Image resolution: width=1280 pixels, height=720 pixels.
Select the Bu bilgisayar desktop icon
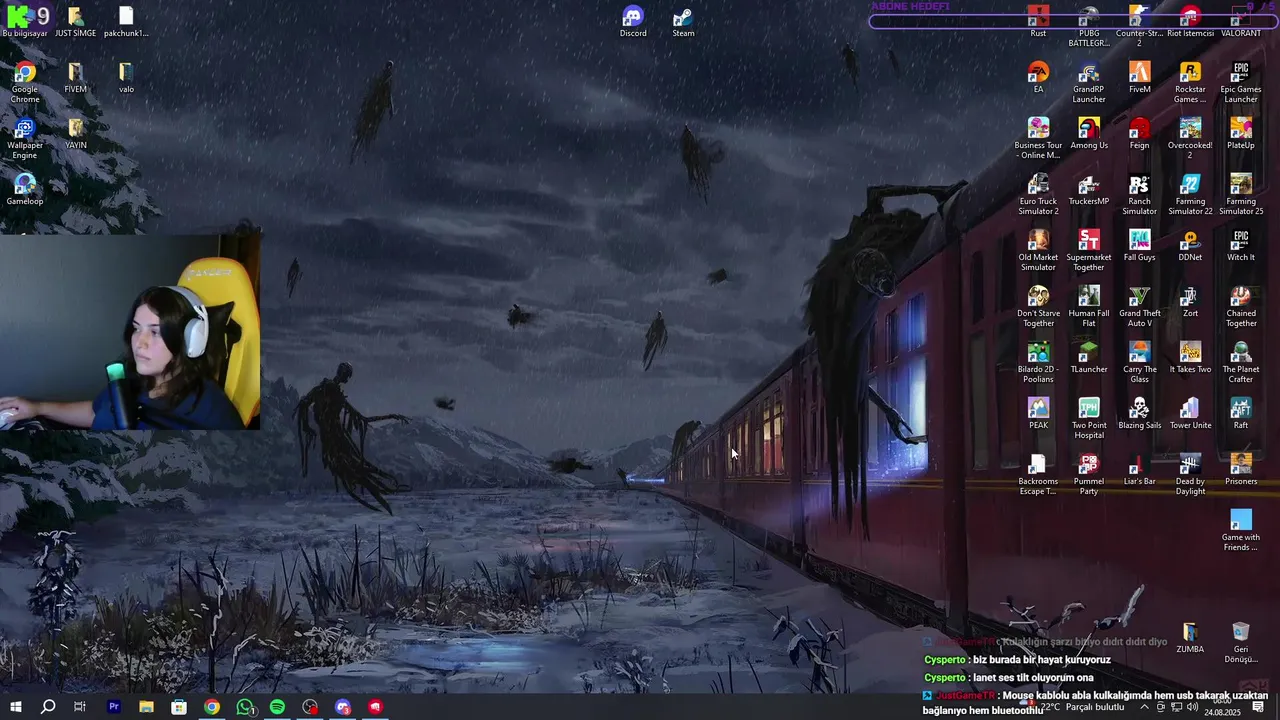[25, 22]
